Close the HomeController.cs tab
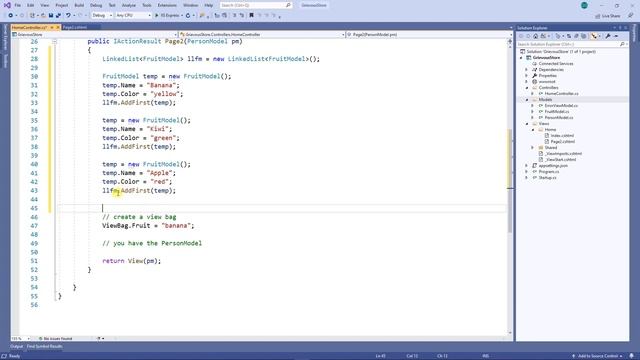This screenshot has height=360, width=640. [58, 27]
